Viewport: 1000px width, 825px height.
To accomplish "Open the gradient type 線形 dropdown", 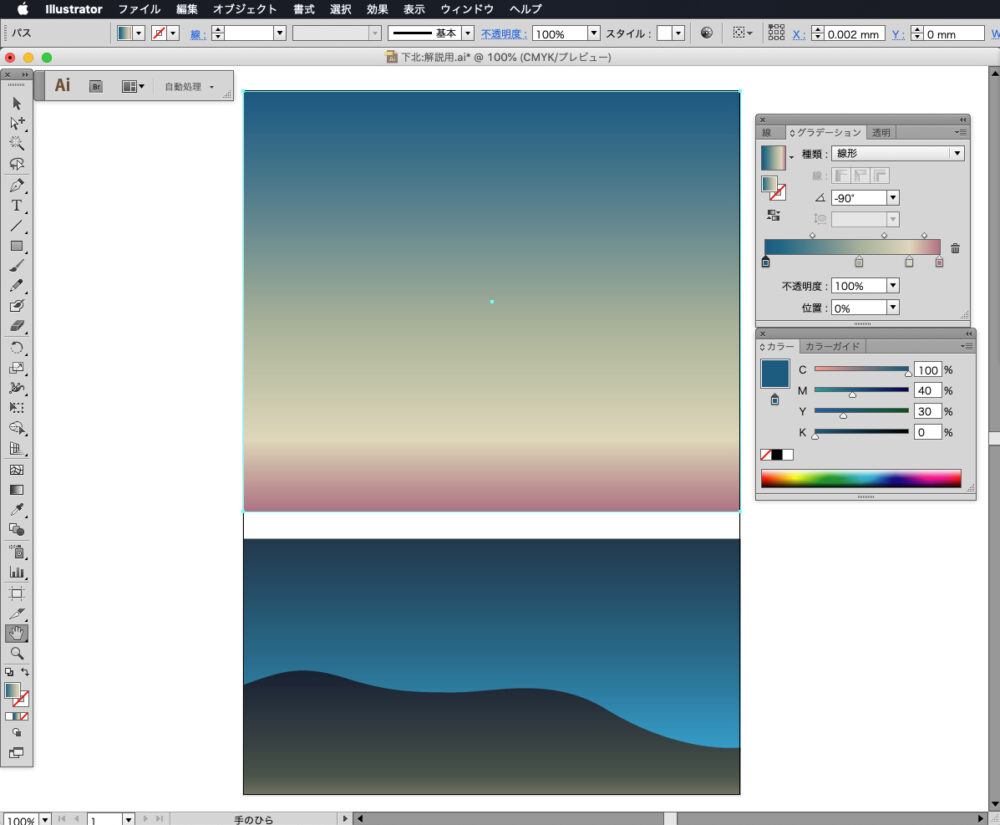I will coord(956,154).
